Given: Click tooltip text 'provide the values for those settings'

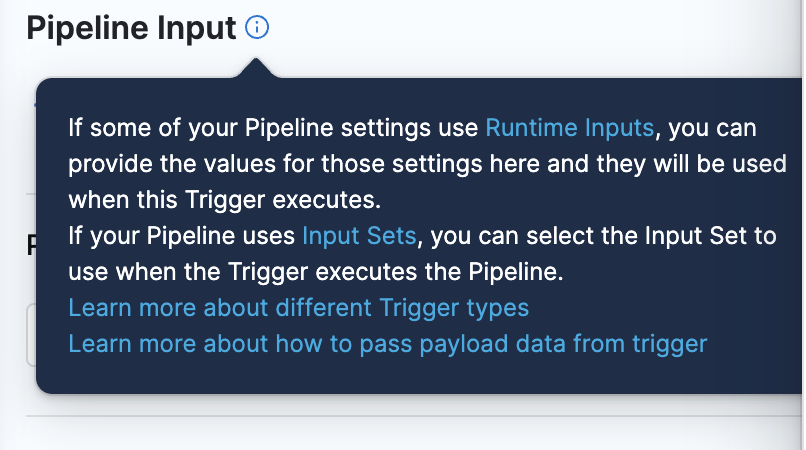Looking at the screenshot, I should tap(300, 164).
